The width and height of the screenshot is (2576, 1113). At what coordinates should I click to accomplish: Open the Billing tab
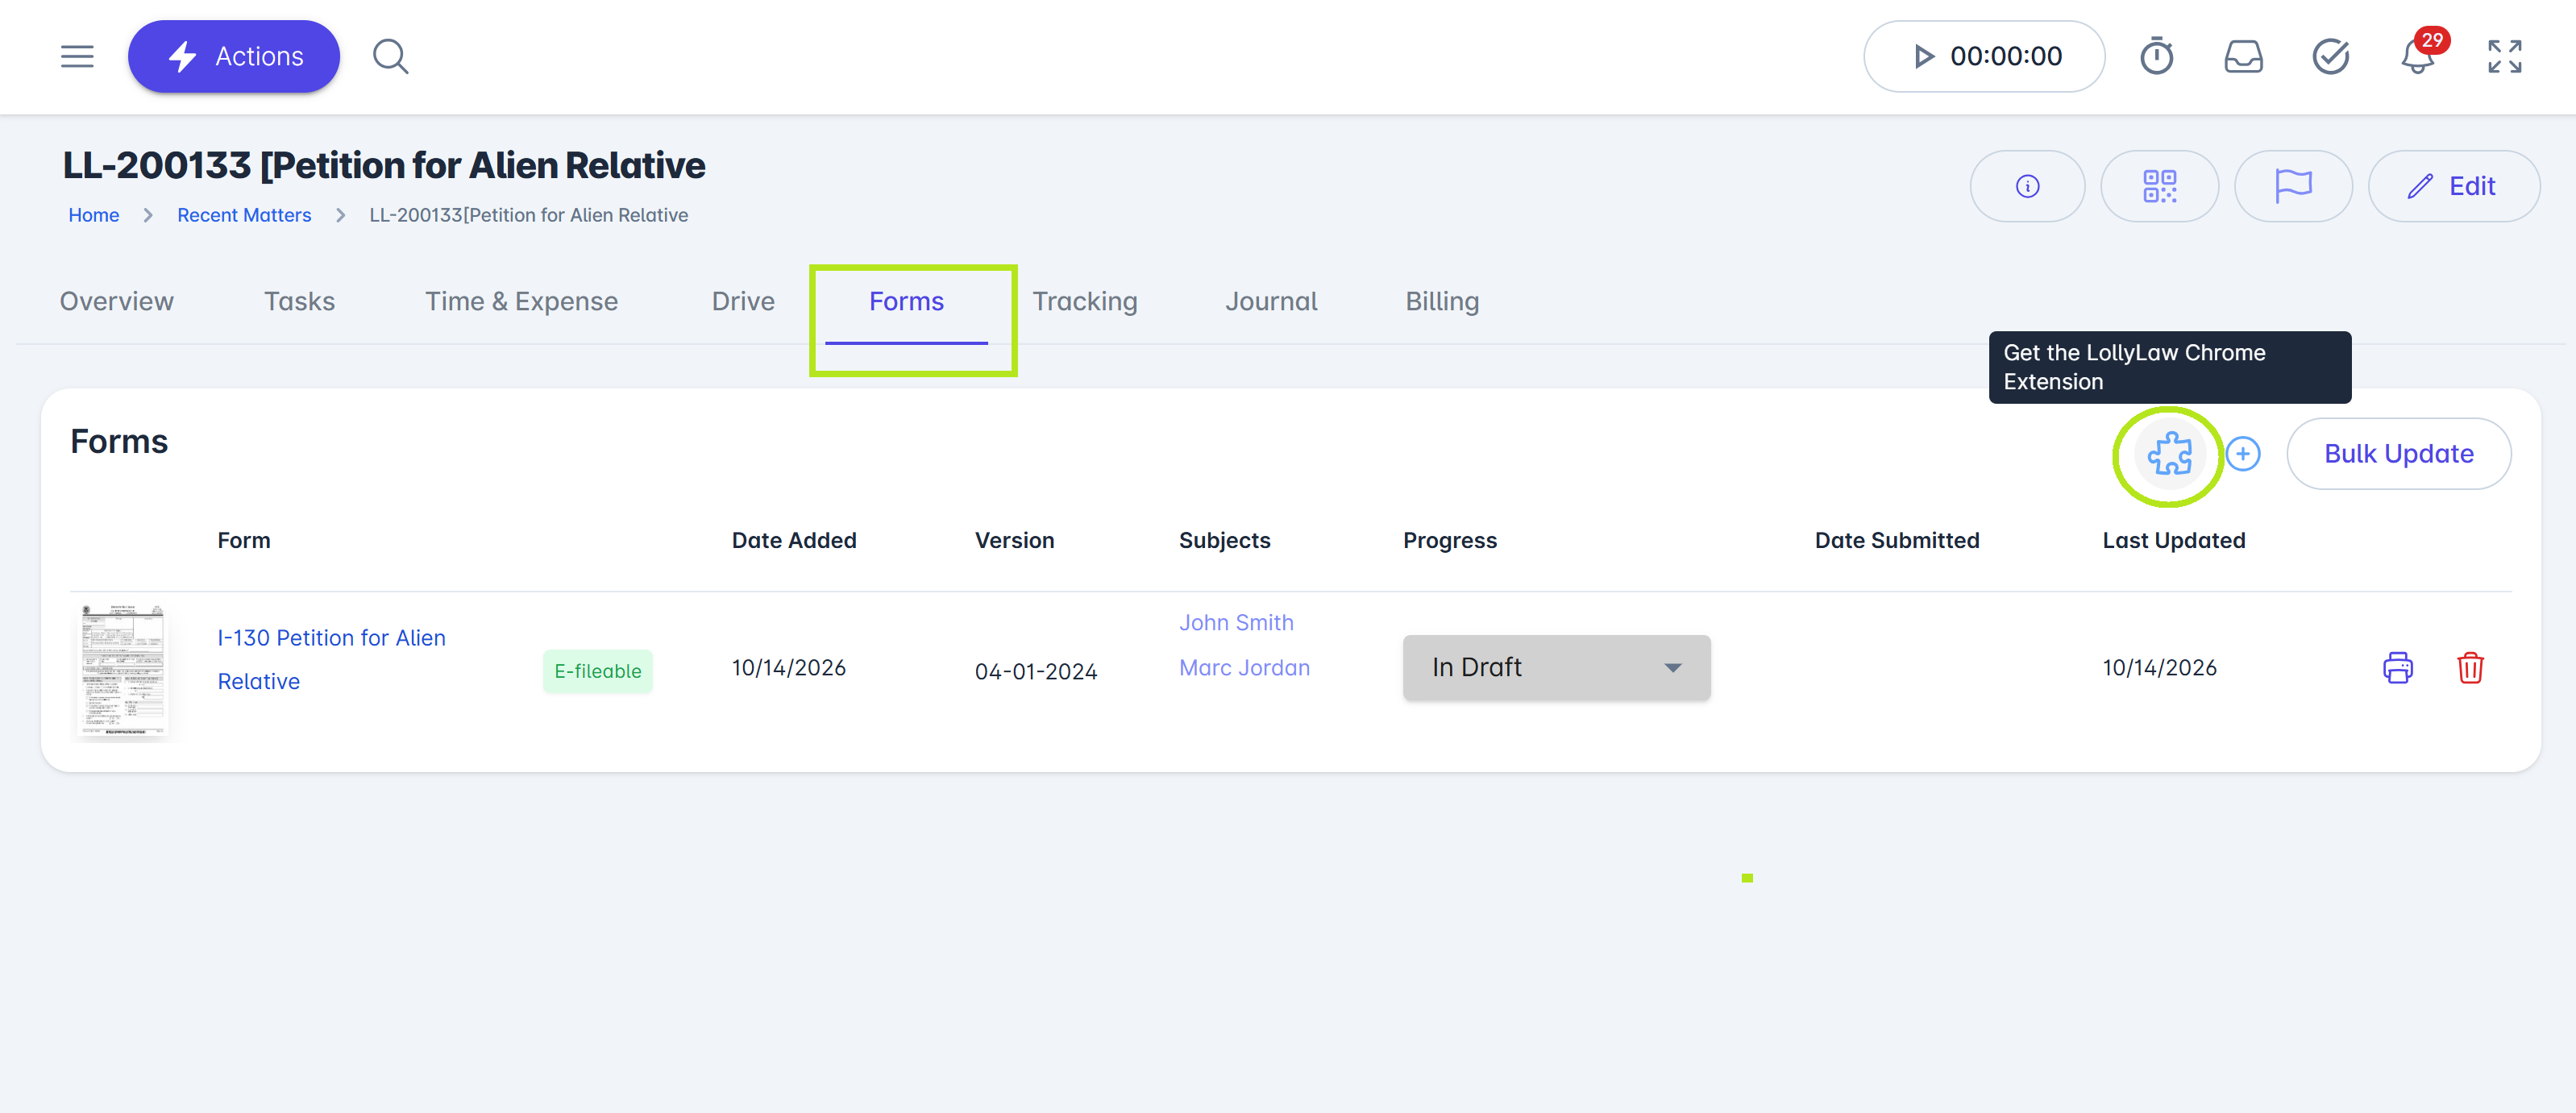point(1442,301)
